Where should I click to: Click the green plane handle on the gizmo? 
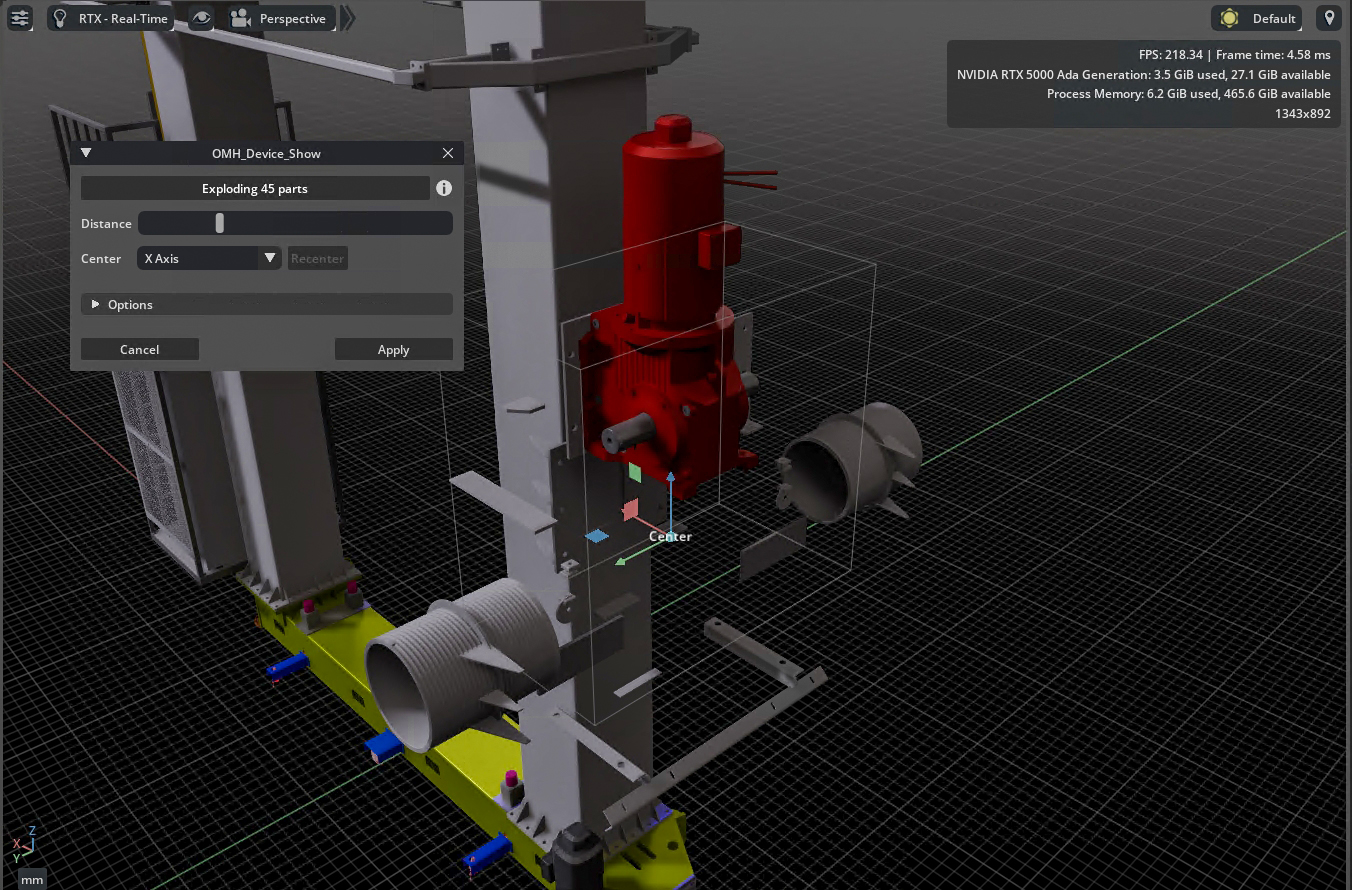pyautogui.click(x=634, y=471)
